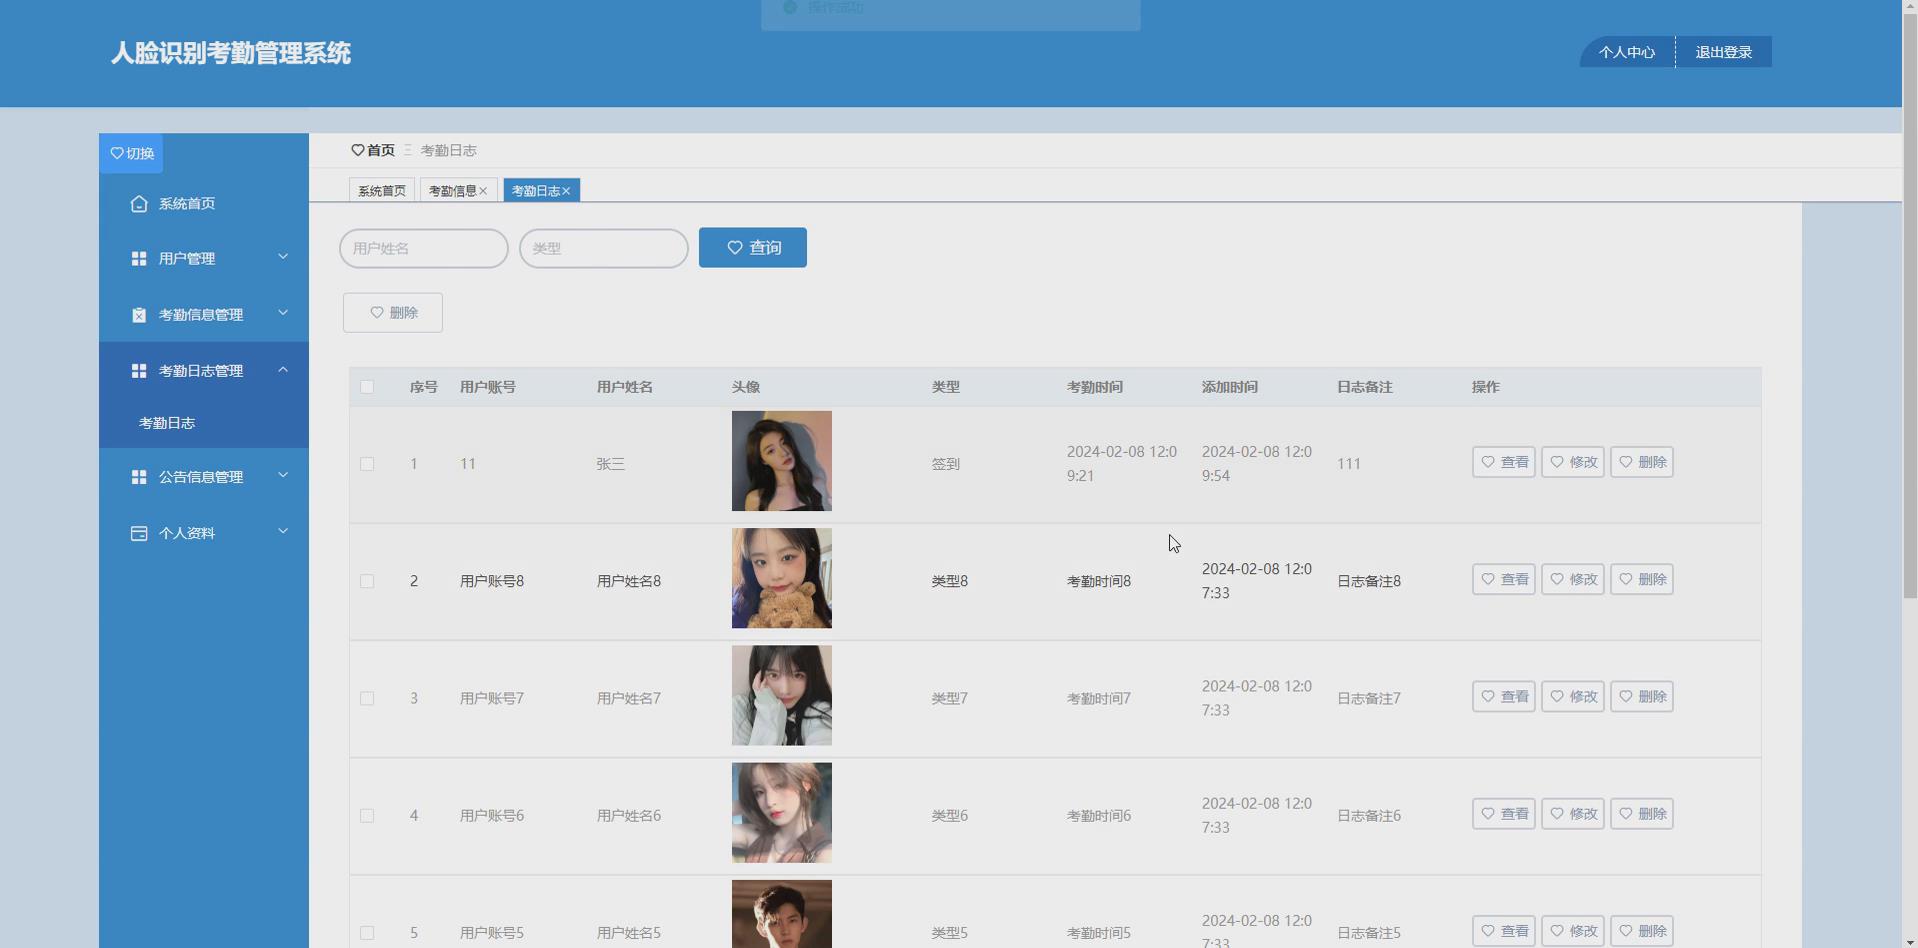The image size is (1918, 948).
Task: Click the avatar thumbnail in 用户账号8 row
Action: click(x=782, y=578)
